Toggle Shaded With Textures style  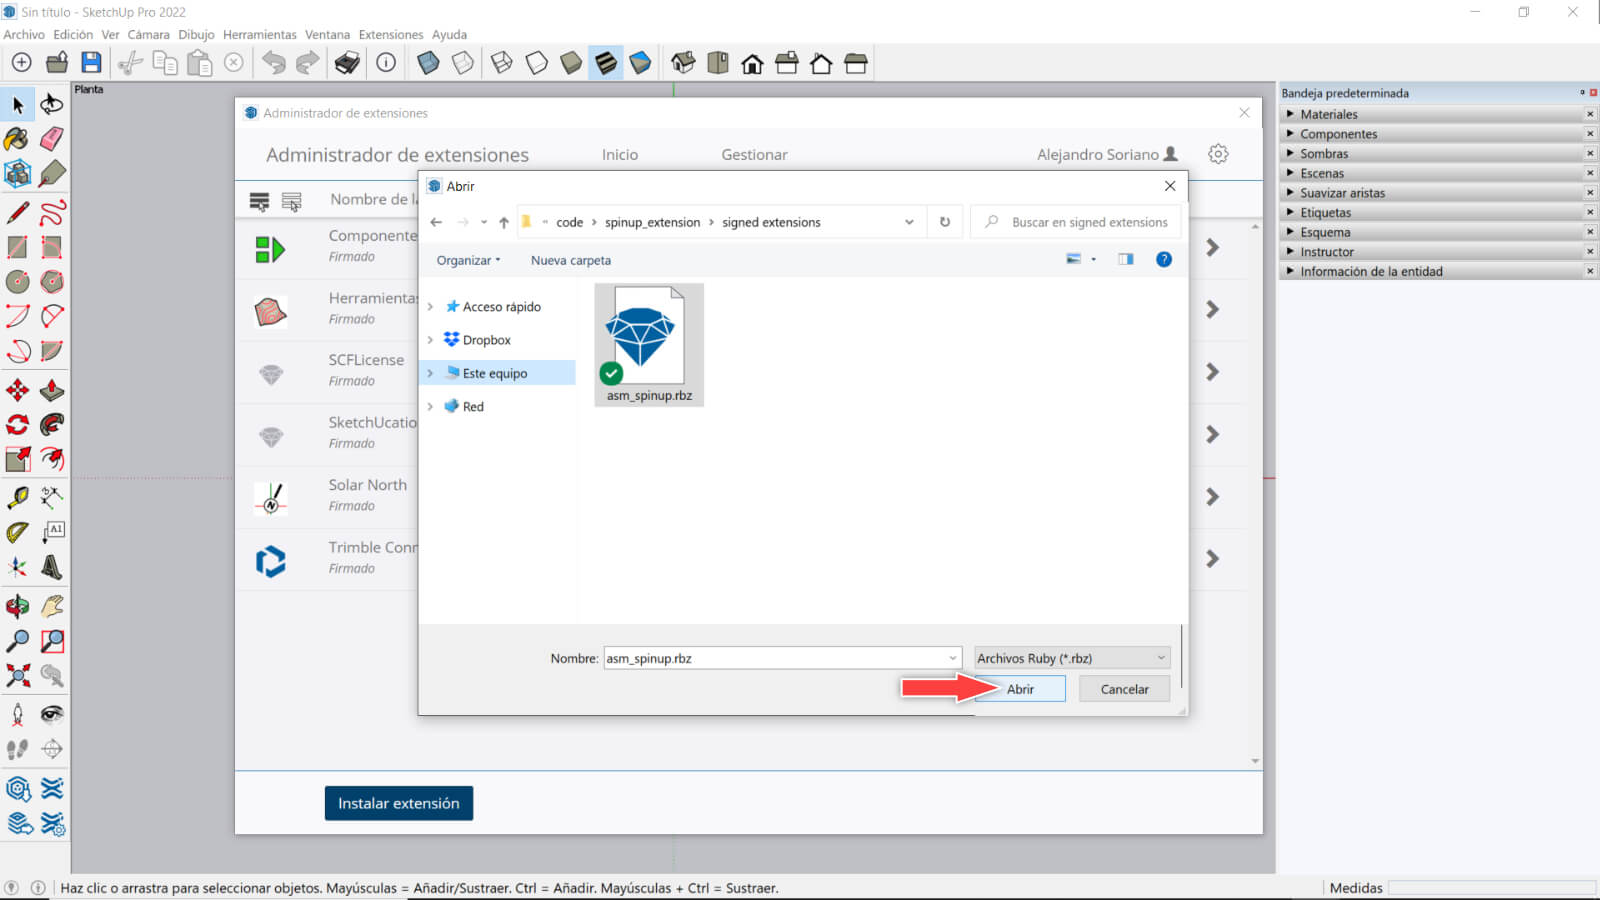(606, 63)
